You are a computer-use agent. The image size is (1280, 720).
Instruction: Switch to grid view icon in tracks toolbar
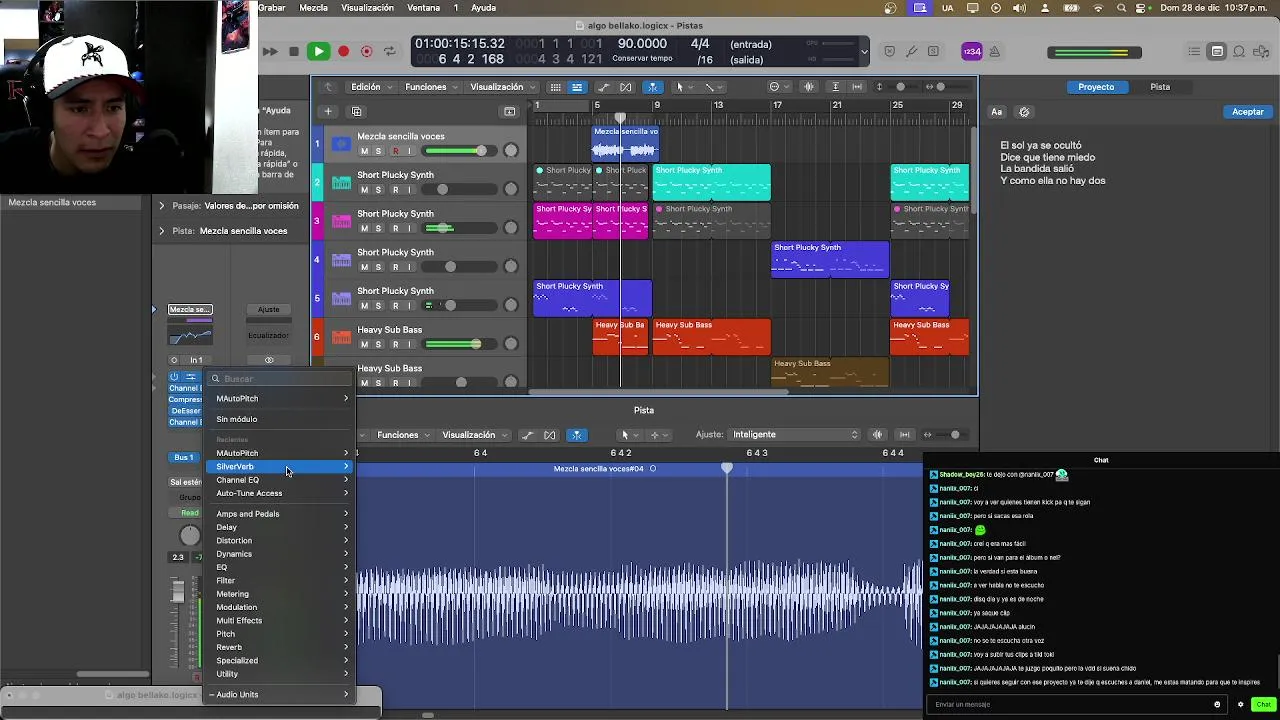point(555,87)
